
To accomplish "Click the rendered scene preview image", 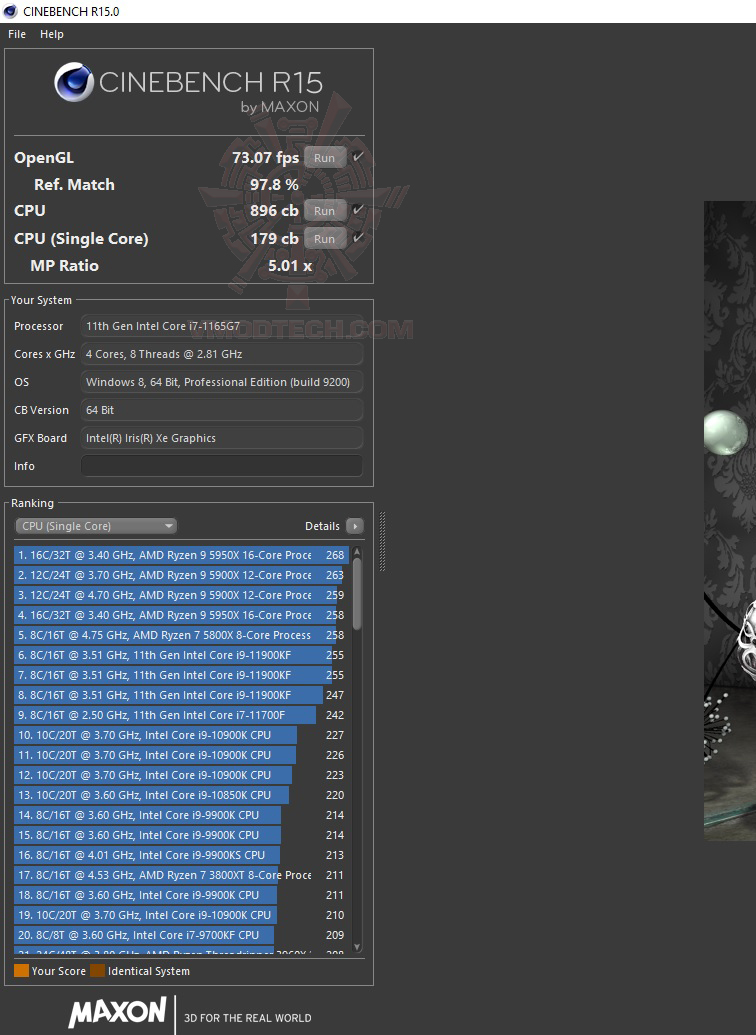I will 730,521.
